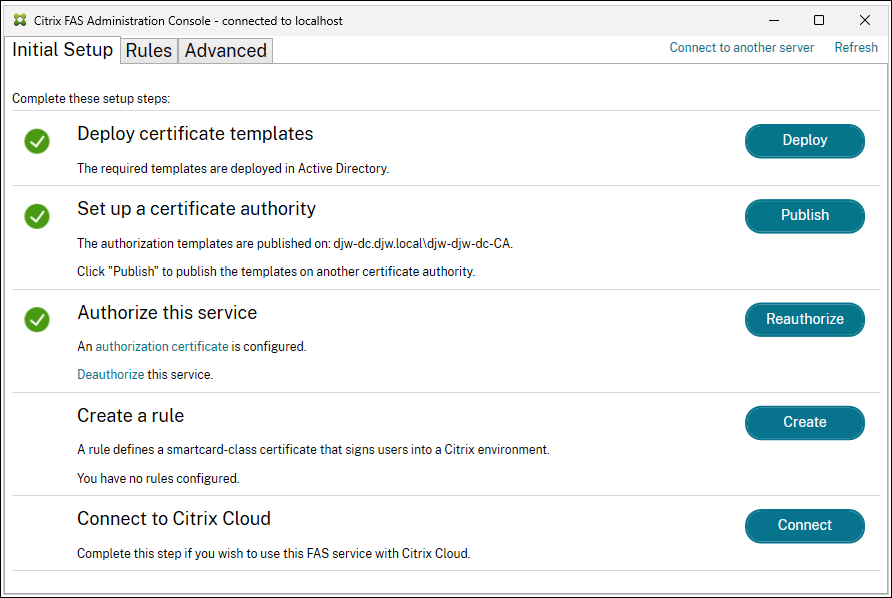Click Deploy to deploy certificate templates
The image size is (892, 598).
[804, 141]
